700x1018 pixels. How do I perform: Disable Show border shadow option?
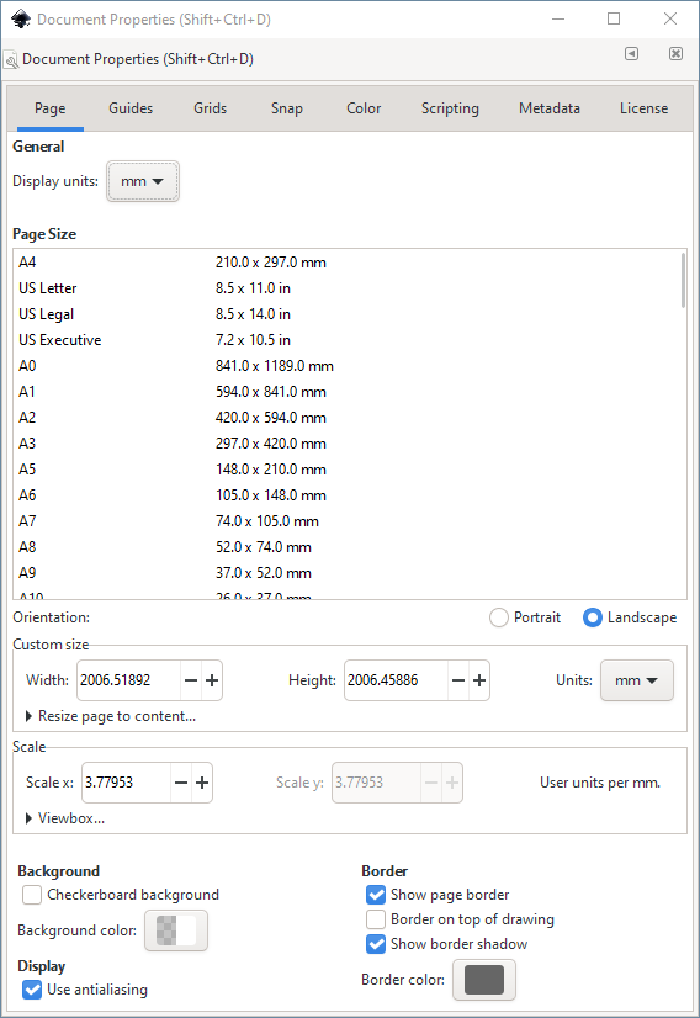(376, 944)
